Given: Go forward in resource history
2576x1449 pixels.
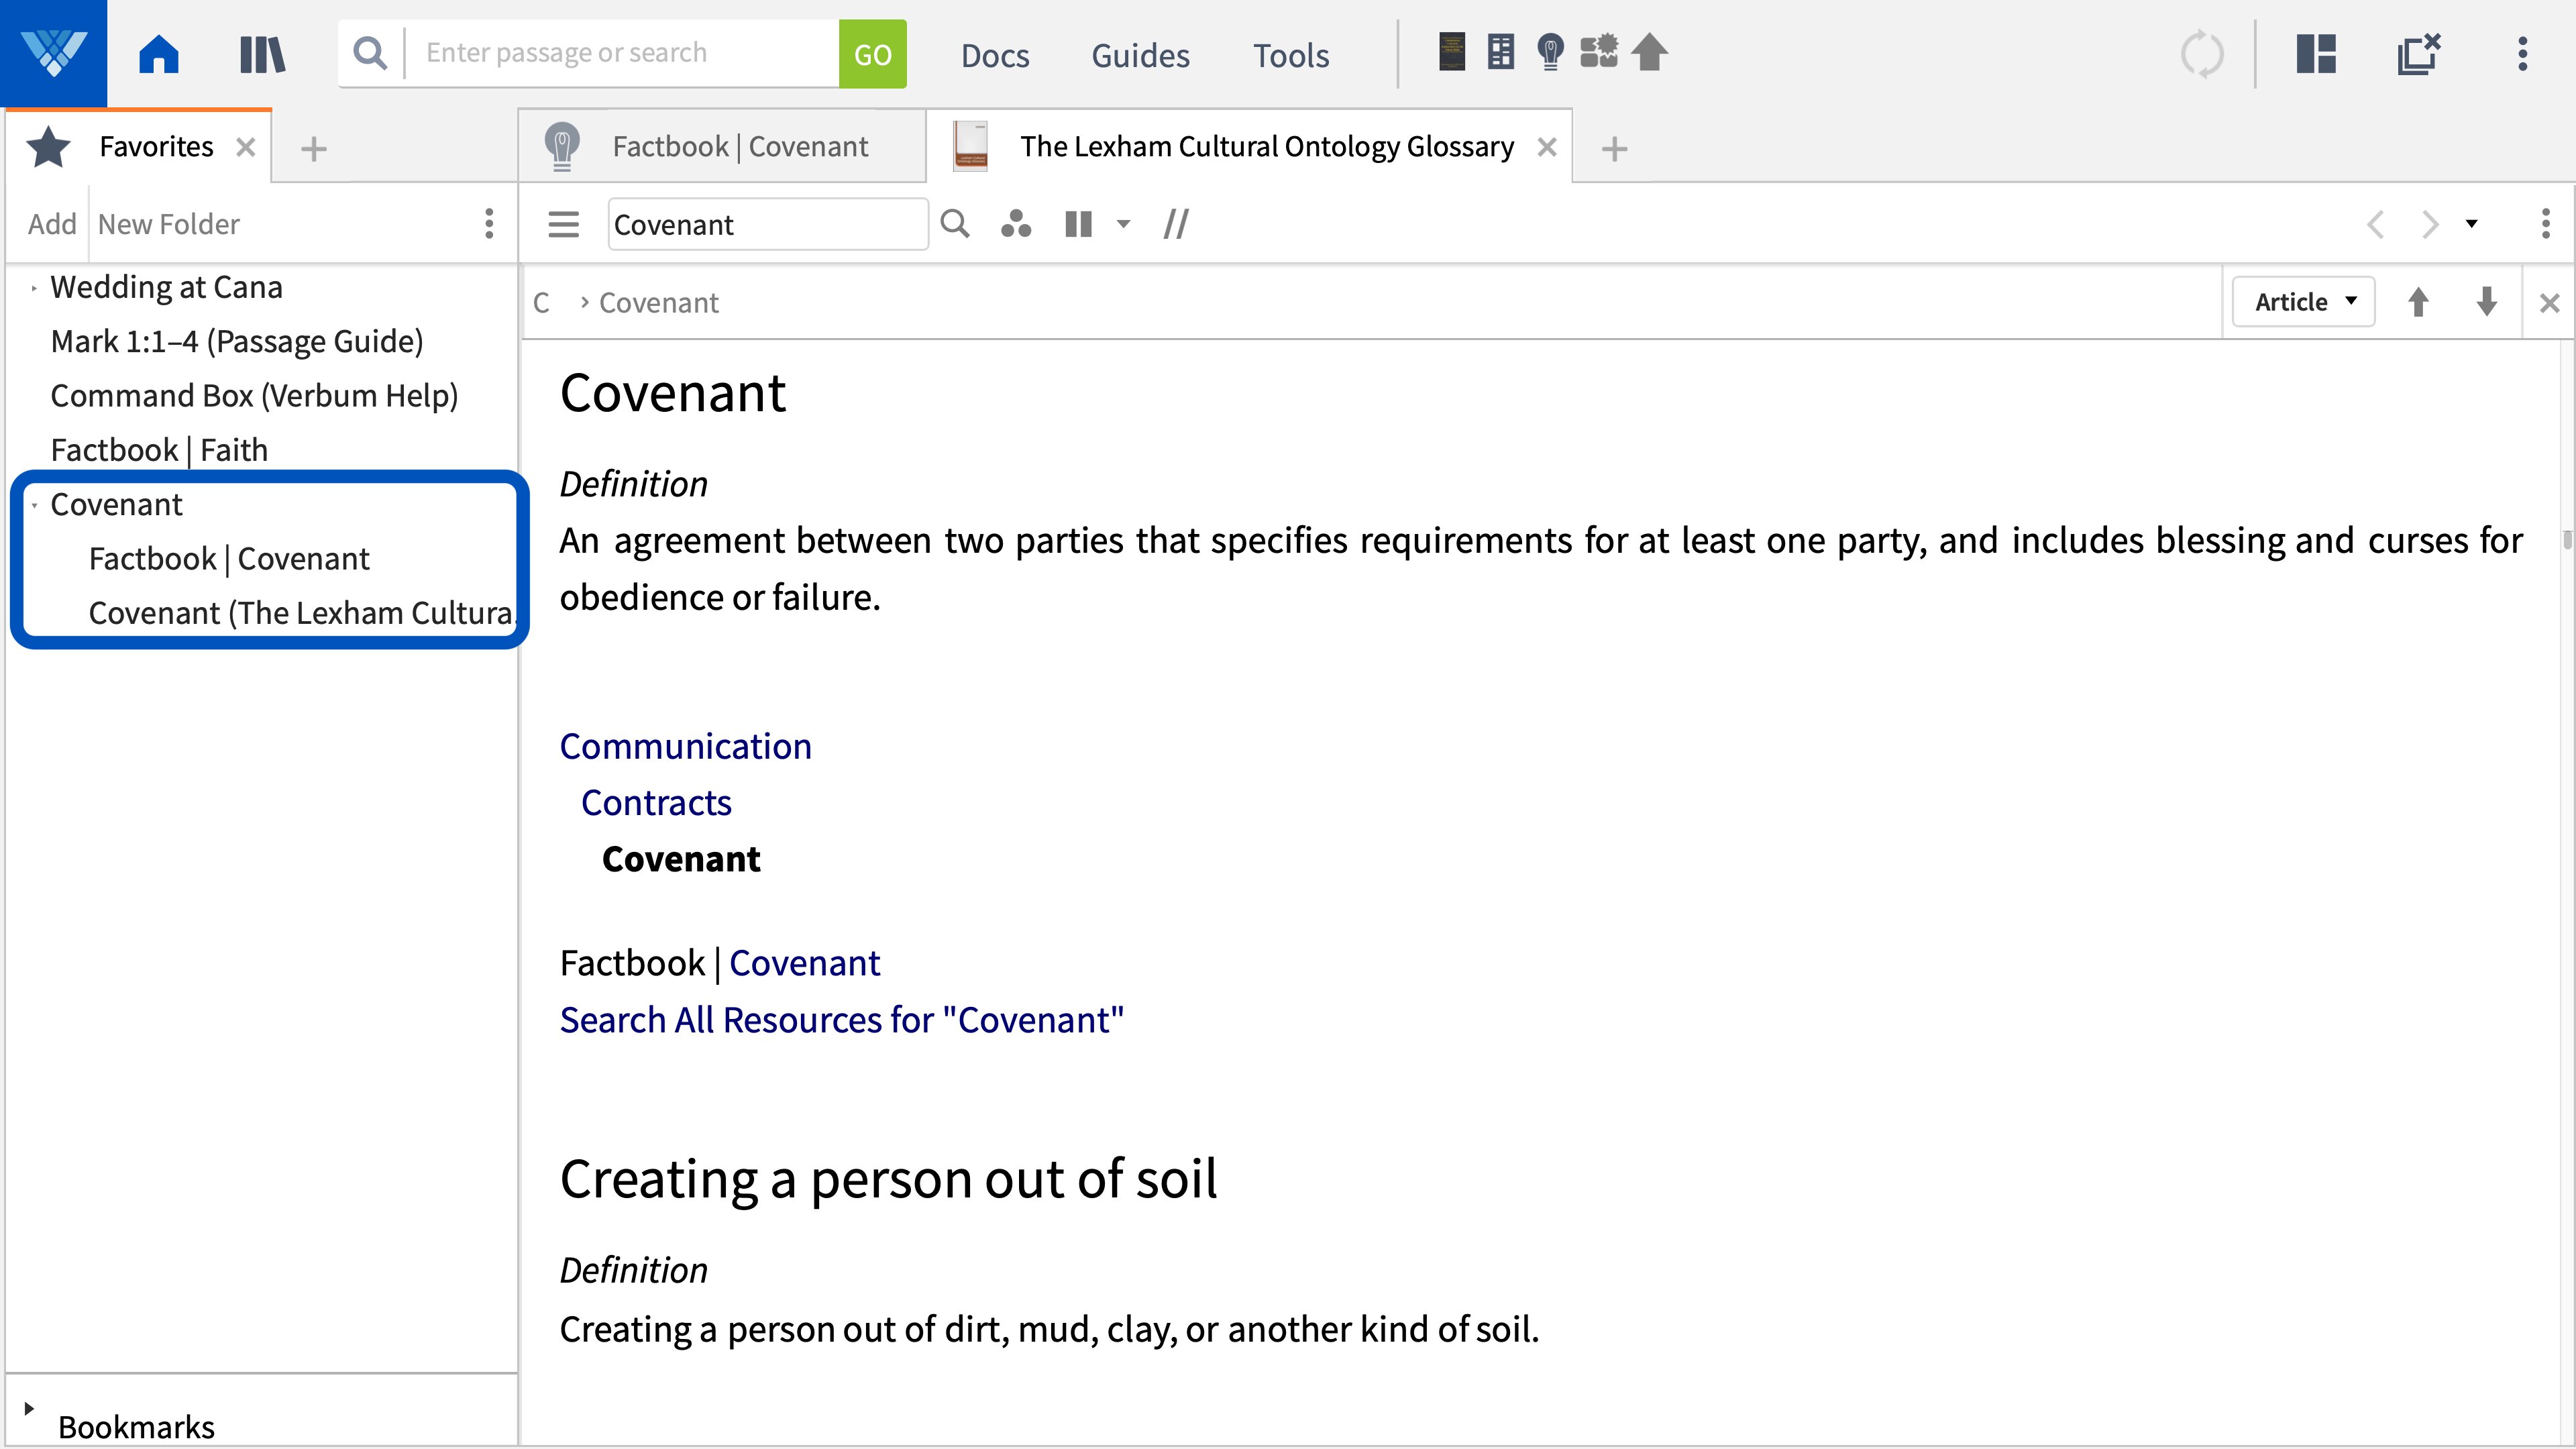Looking at the screenshot, I should pyautogui.click(x=2430, y=224).
